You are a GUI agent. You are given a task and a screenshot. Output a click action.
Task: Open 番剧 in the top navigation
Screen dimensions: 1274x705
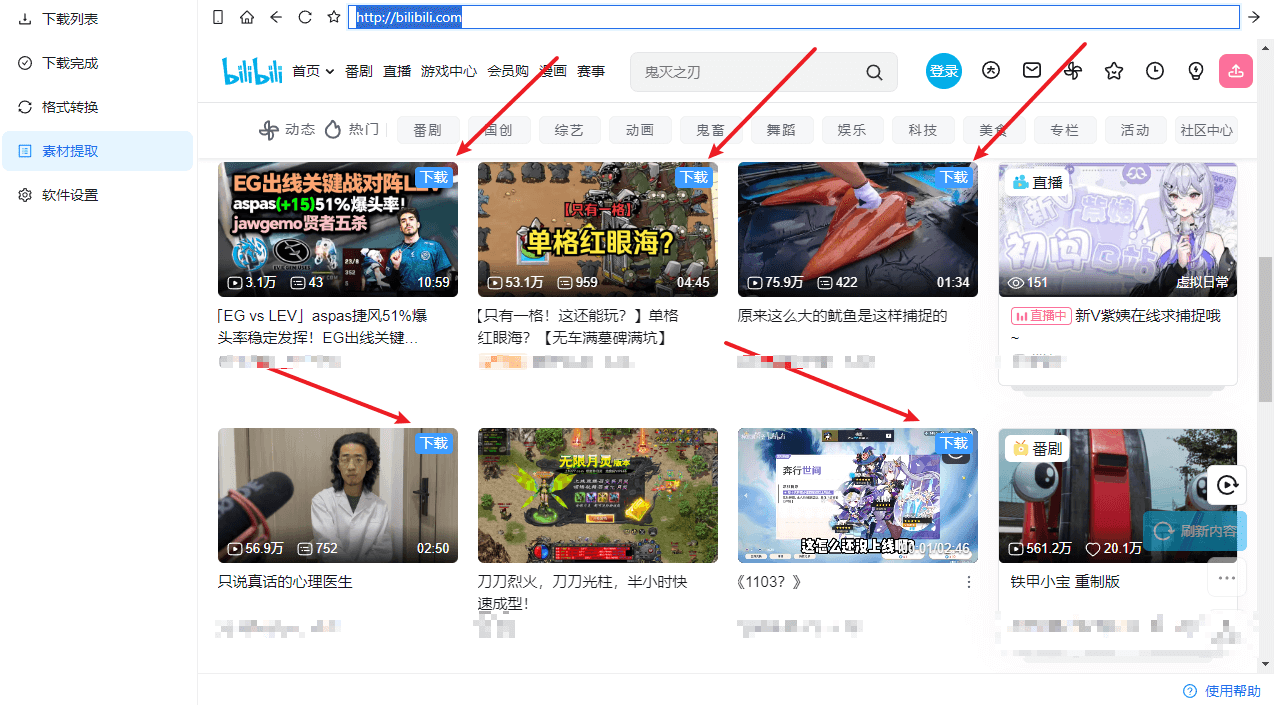pos(359,71)
